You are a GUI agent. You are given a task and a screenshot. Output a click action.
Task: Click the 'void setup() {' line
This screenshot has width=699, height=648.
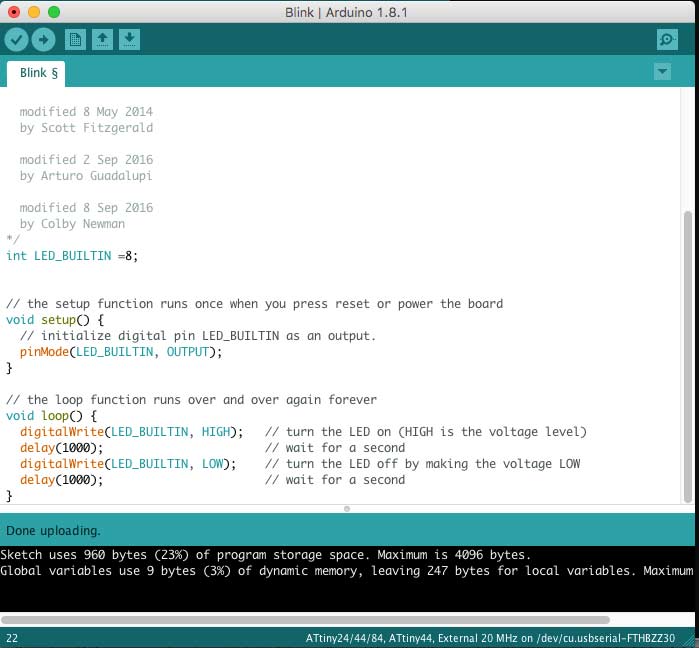pyautogui.click(x=55, y=320)
